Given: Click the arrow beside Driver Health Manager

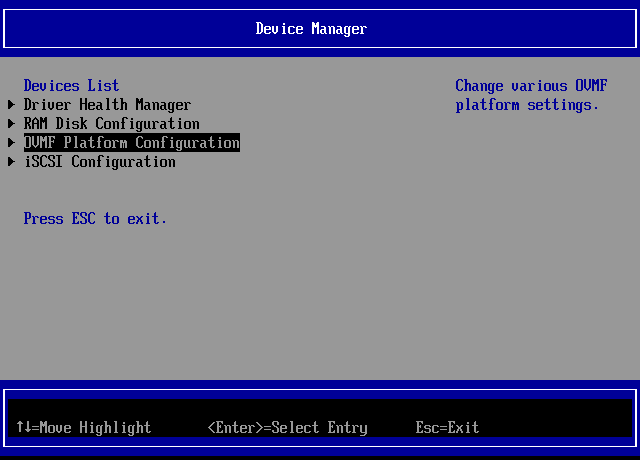Looking at the screenshot, I should point(11,105).
